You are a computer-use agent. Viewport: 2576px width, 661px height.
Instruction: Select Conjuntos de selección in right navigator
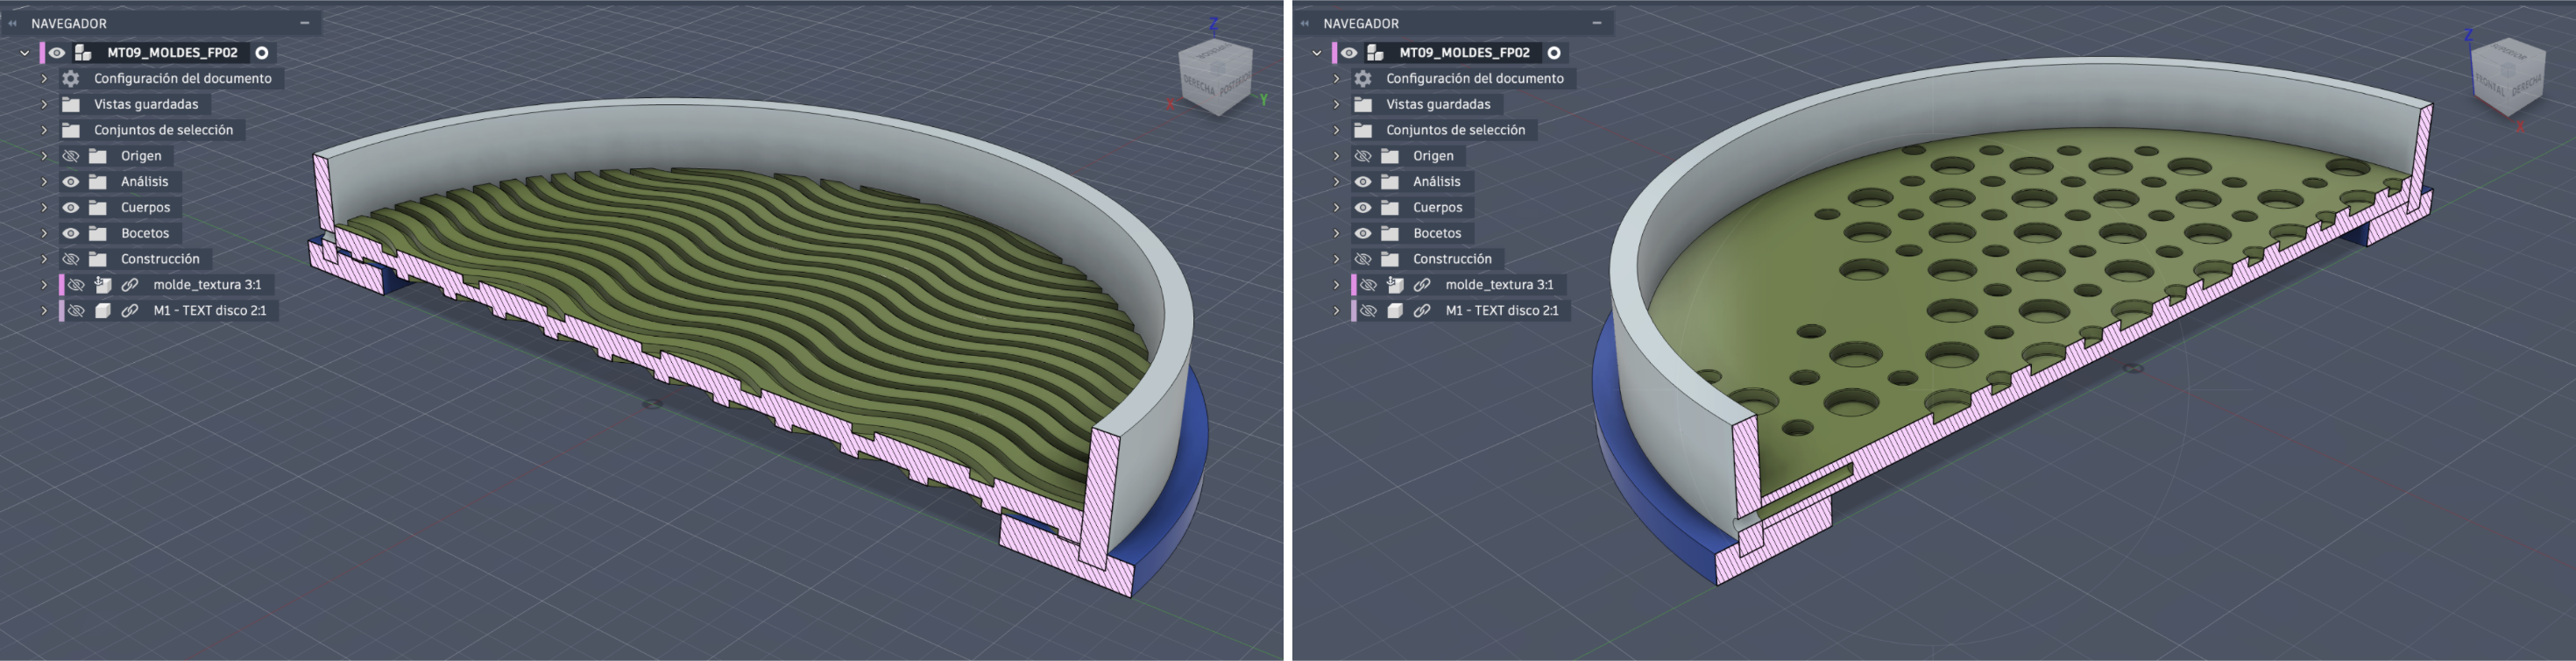(x=1455, y=131)
